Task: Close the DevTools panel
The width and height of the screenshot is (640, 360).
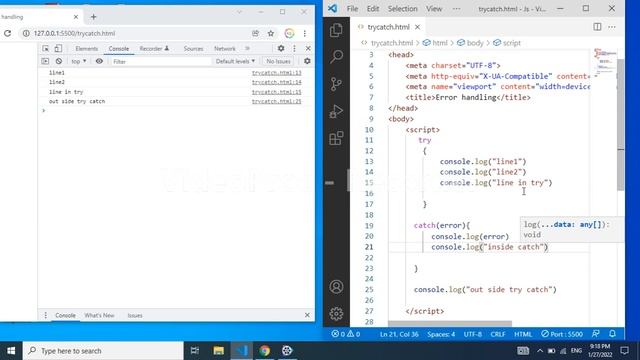Action: pyautogui.click(x=308, y=48)
